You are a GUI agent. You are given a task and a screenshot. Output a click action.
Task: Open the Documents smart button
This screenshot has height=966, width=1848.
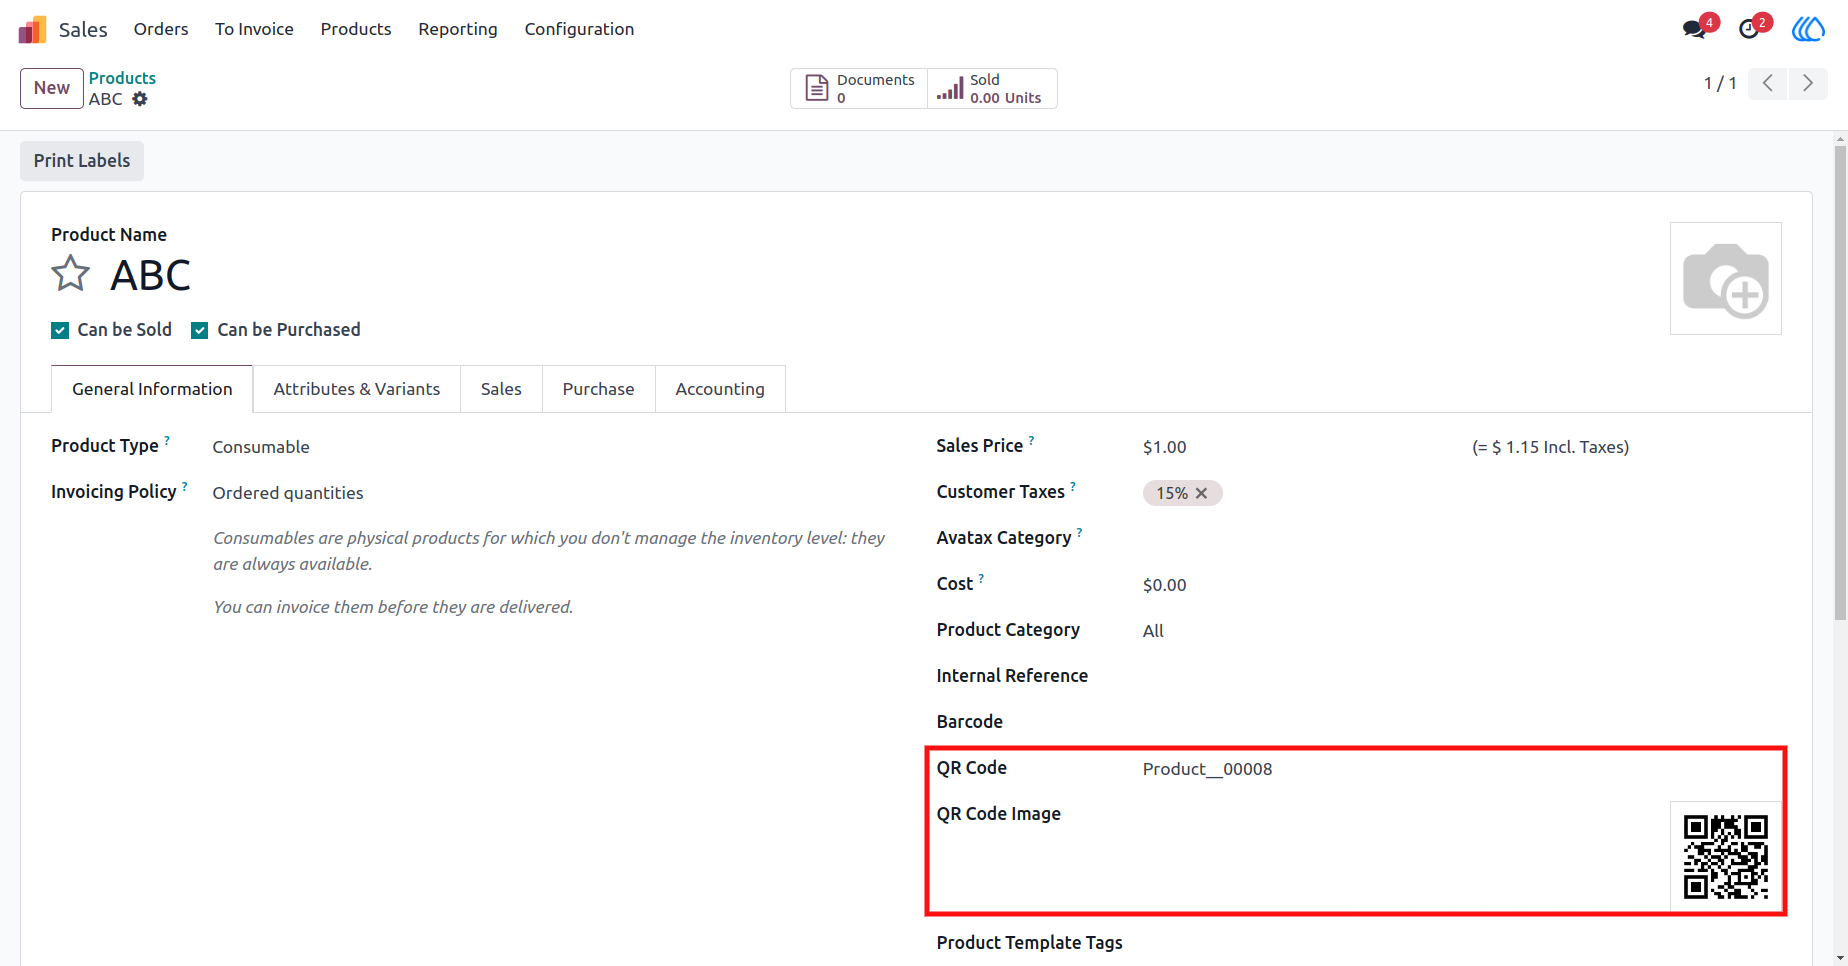pyautogui.click(x=859, y=88)
